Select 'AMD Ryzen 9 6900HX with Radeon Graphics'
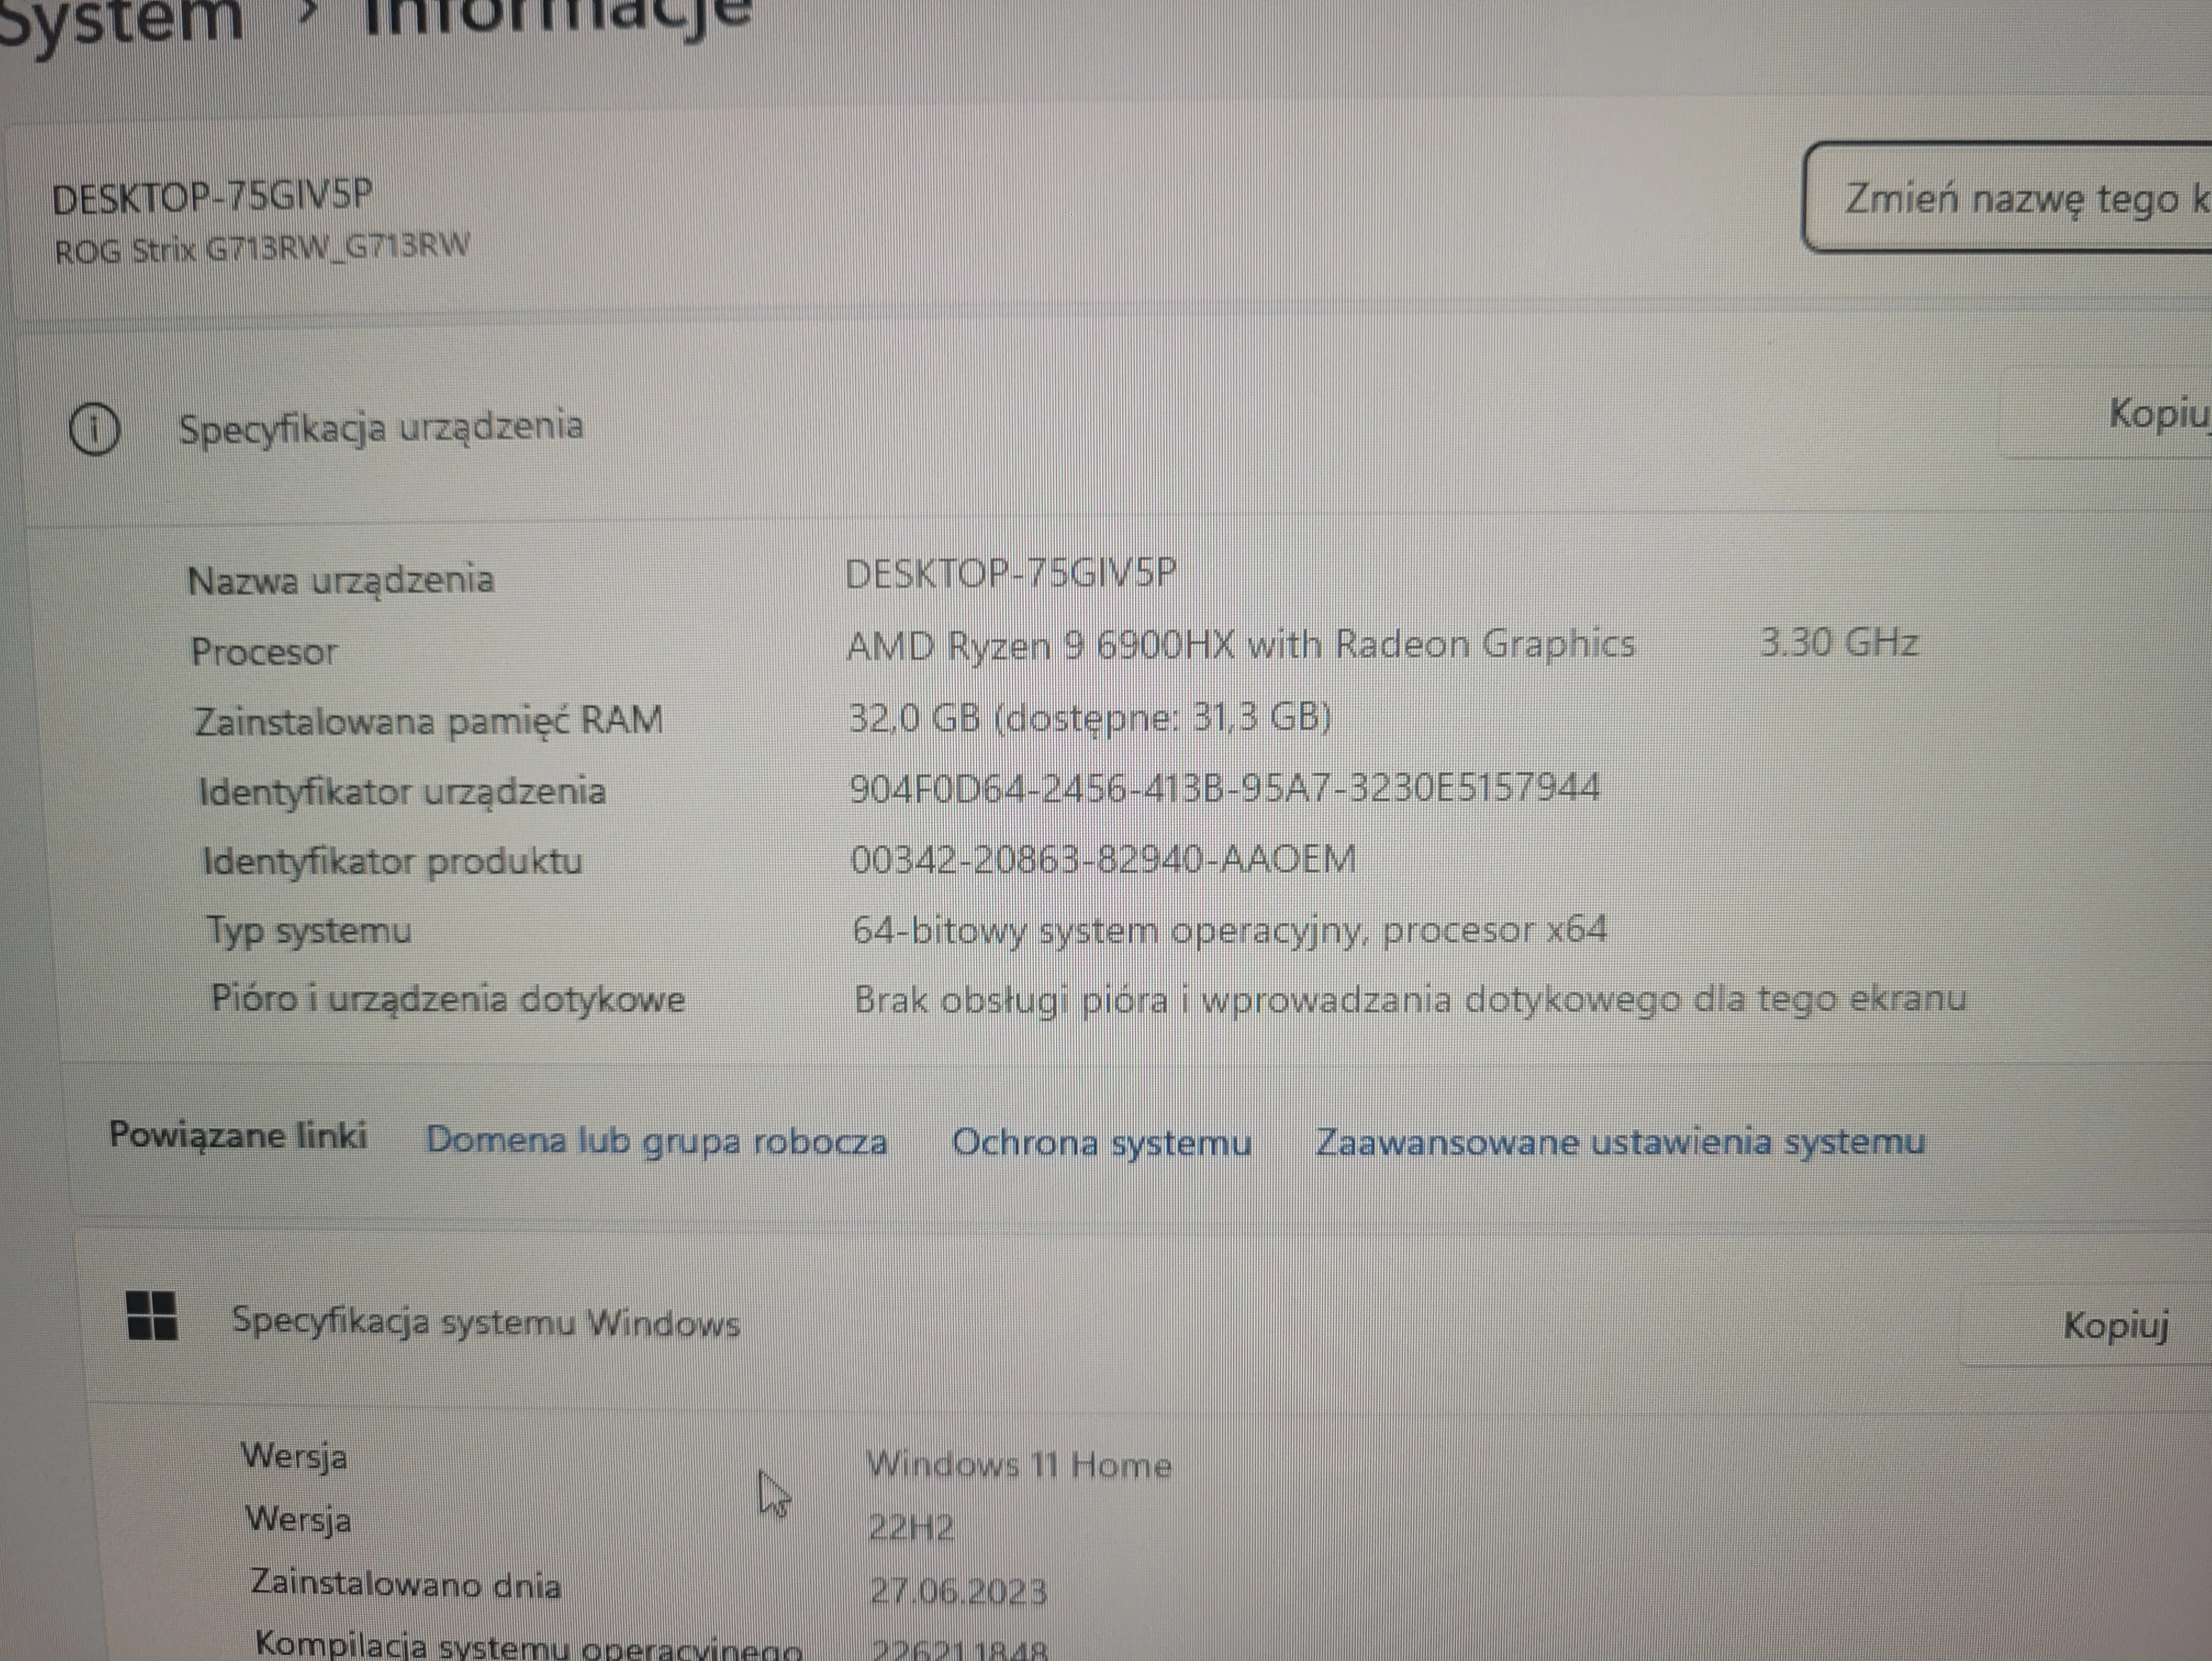Image resolution: width=2212 pixels, height=1661 pixels. pos(1241,645)
